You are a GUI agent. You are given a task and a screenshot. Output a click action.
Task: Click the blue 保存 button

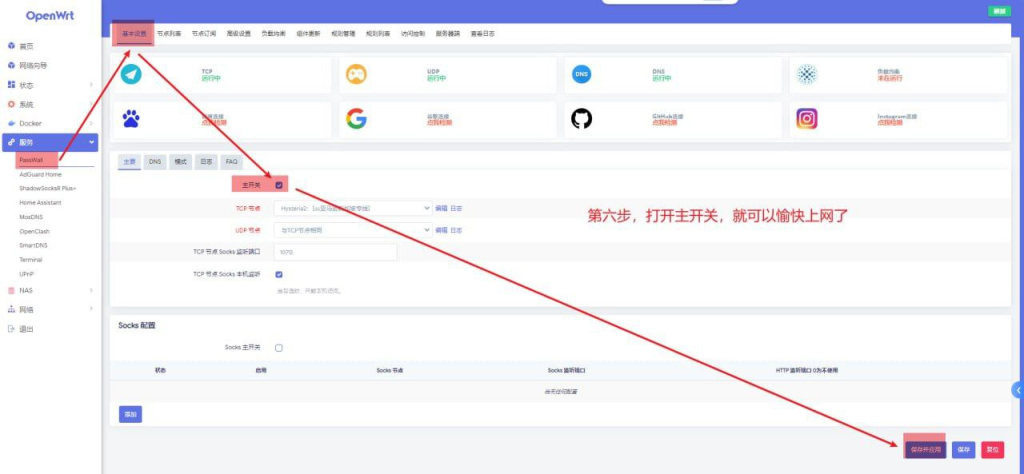click(963, 450)
